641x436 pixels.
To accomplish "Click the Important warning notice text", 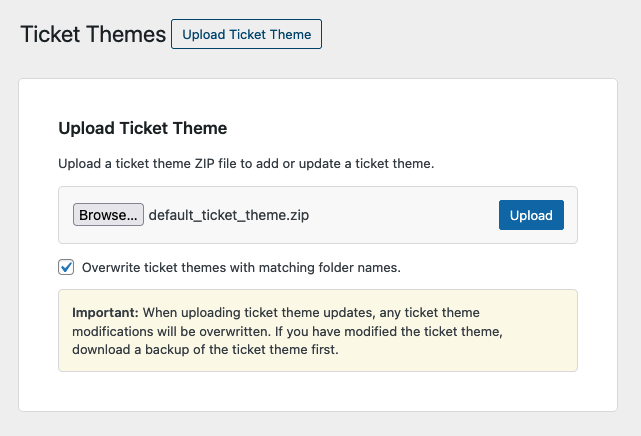I will click(x=287, y=331).
